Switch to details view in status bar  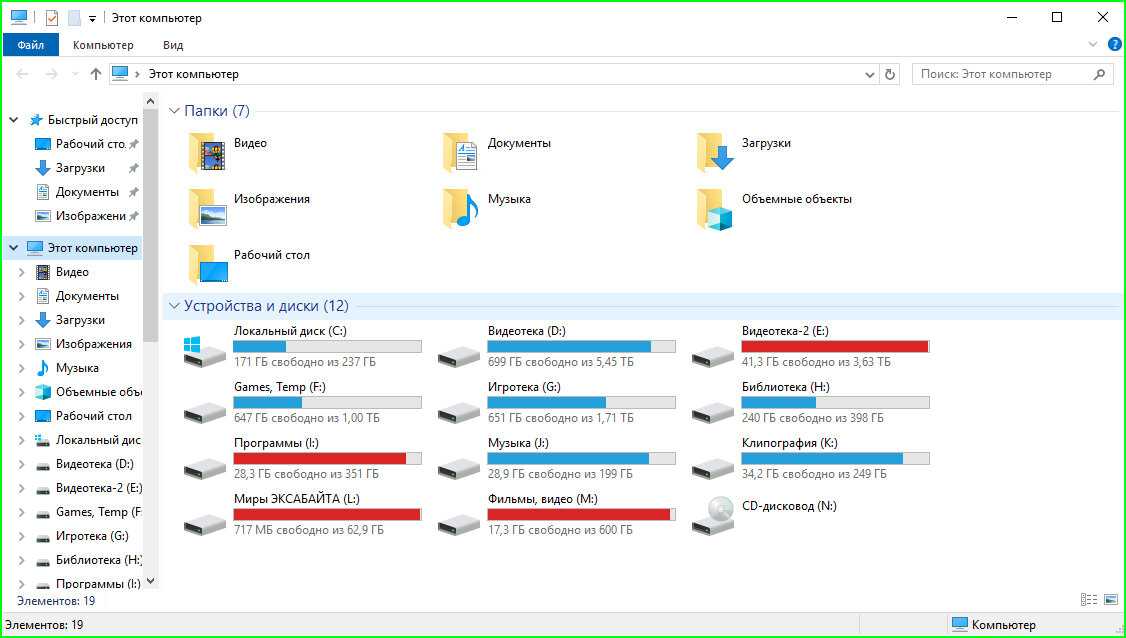click(1089, 600)
